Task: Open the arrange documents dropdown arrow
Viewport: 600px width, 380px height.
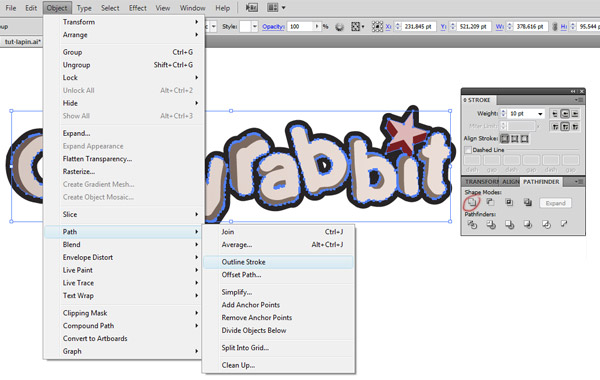Action: click(284, 8)
